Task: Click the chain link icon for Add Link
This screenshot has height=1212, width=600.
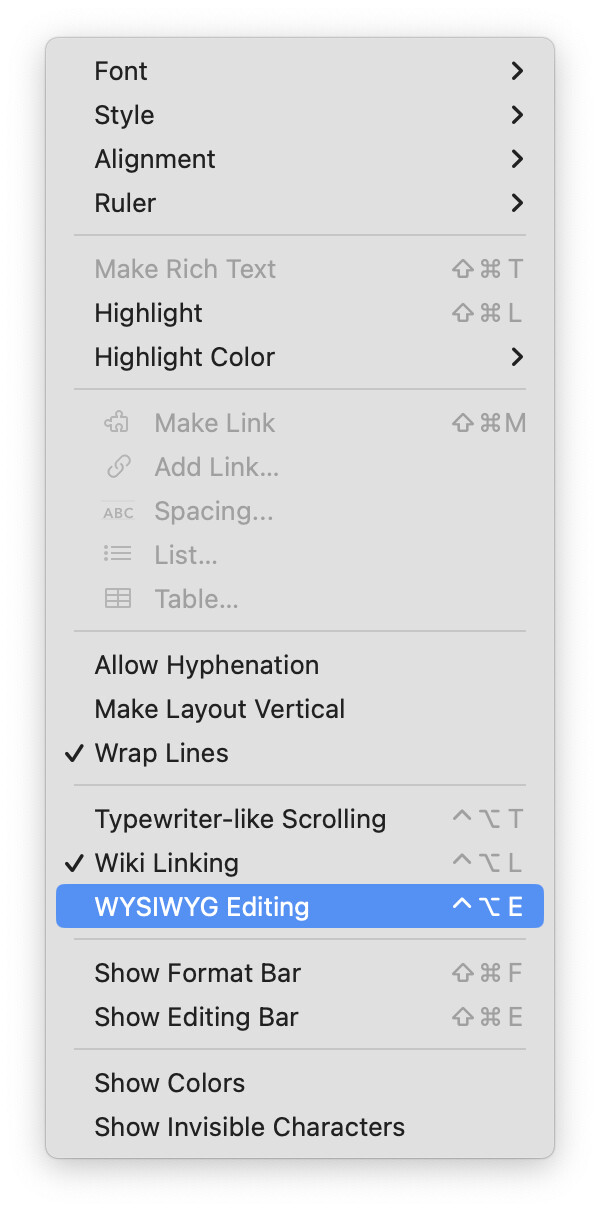Action: 117,467
